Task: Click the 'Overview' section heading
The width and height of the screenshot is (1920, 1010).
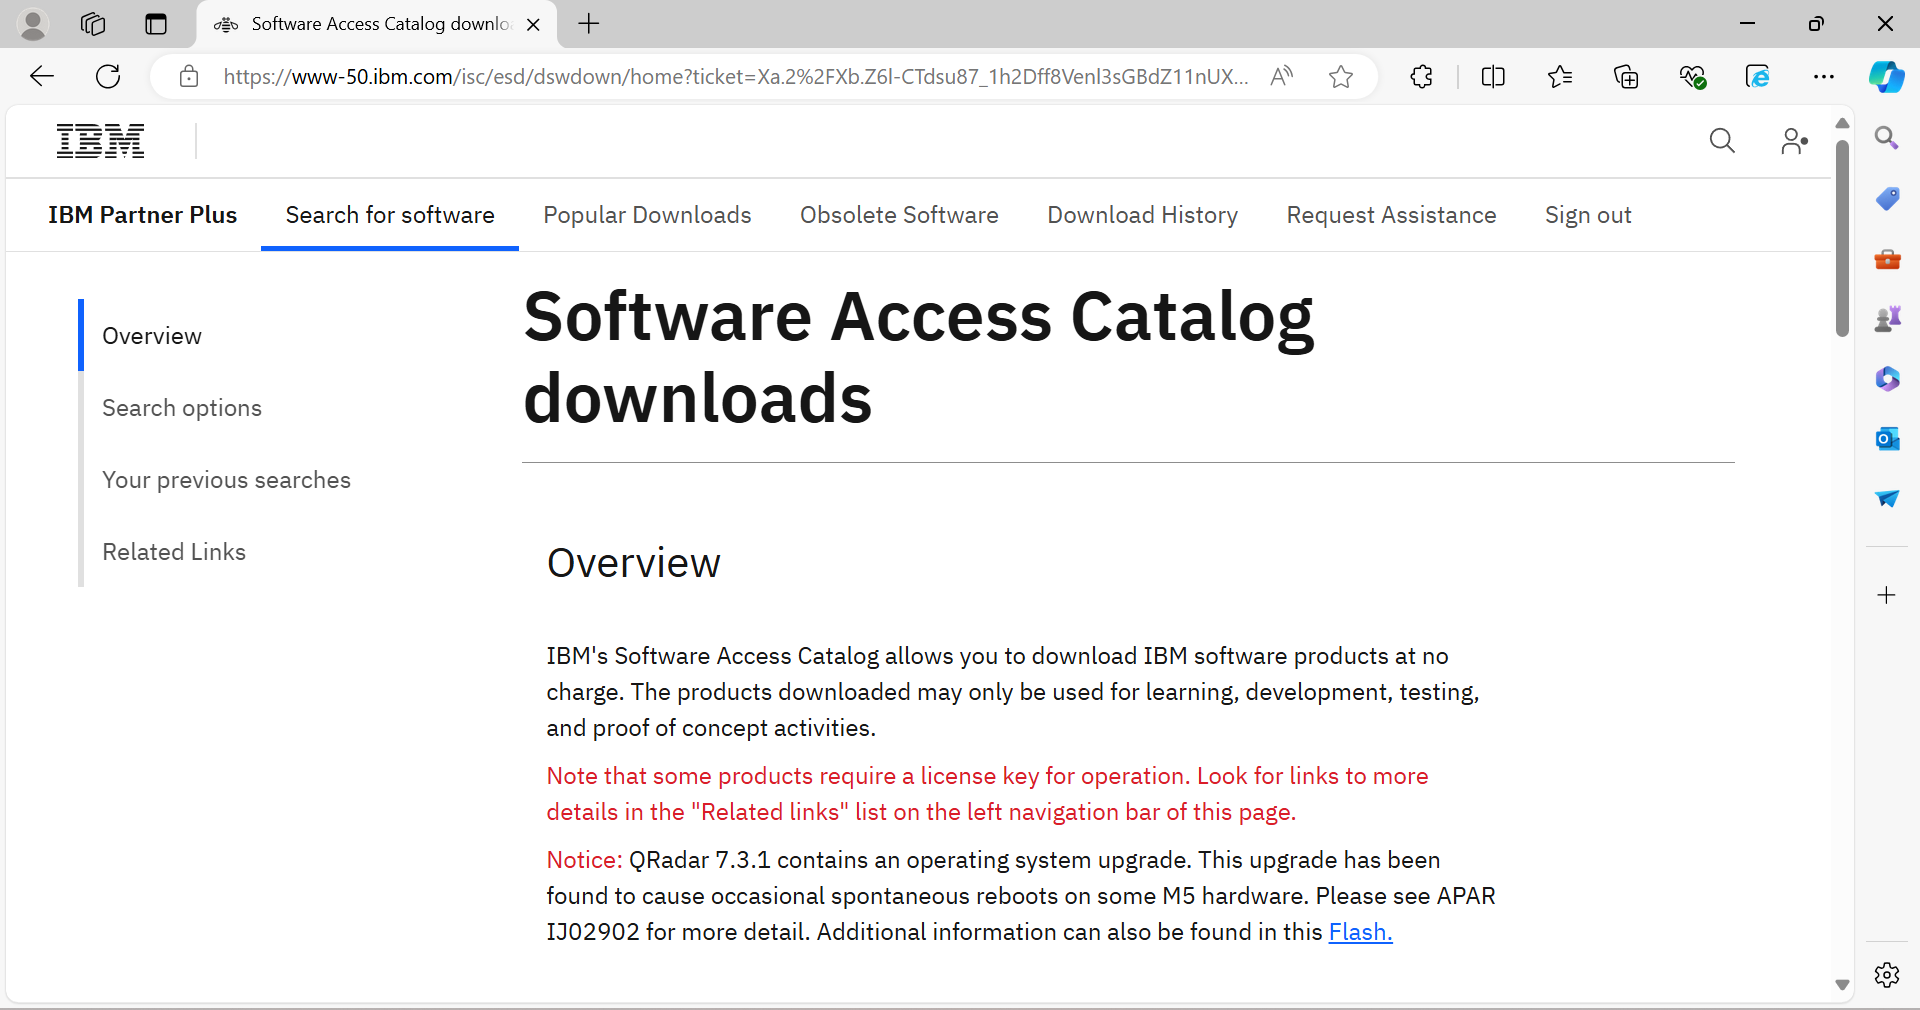Action: (x=633, y=563)
